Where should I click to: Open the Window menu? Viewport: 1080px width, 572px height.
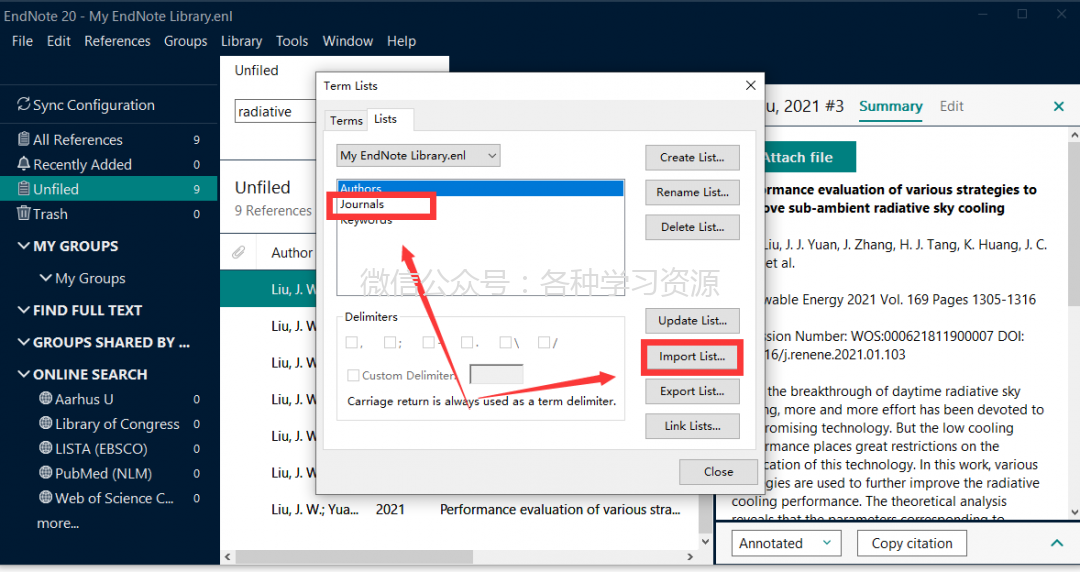(x=348, y=41)
